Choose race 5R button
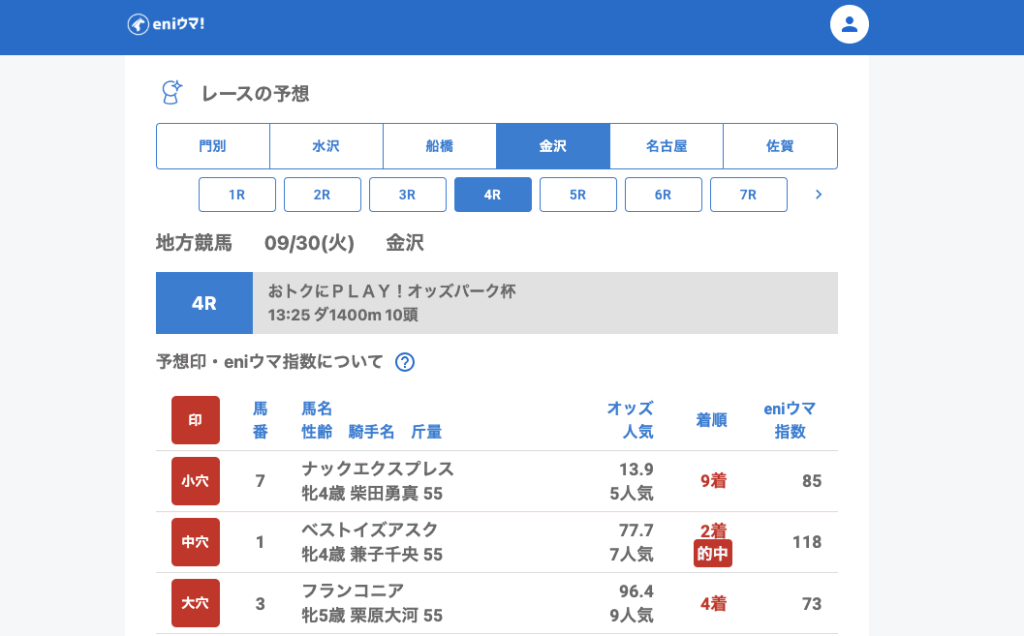Viewport: 1024px width, 636px height. [x=578, y=195]
